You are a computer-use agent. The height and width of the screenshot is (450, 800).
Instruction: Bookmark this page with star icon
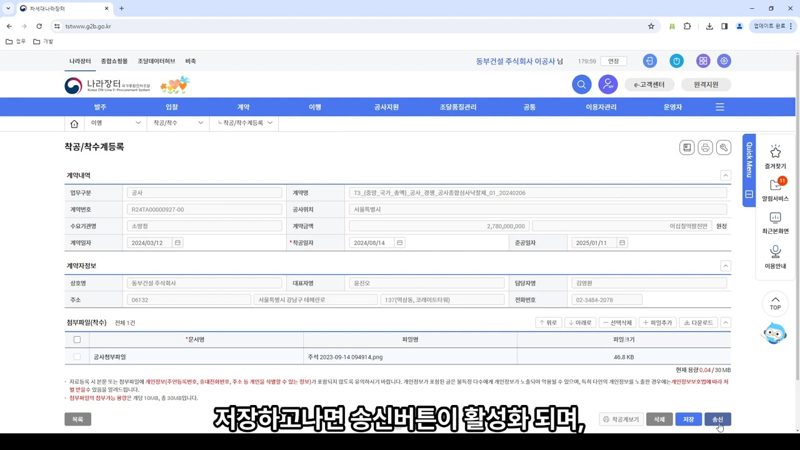click(651, 26)
